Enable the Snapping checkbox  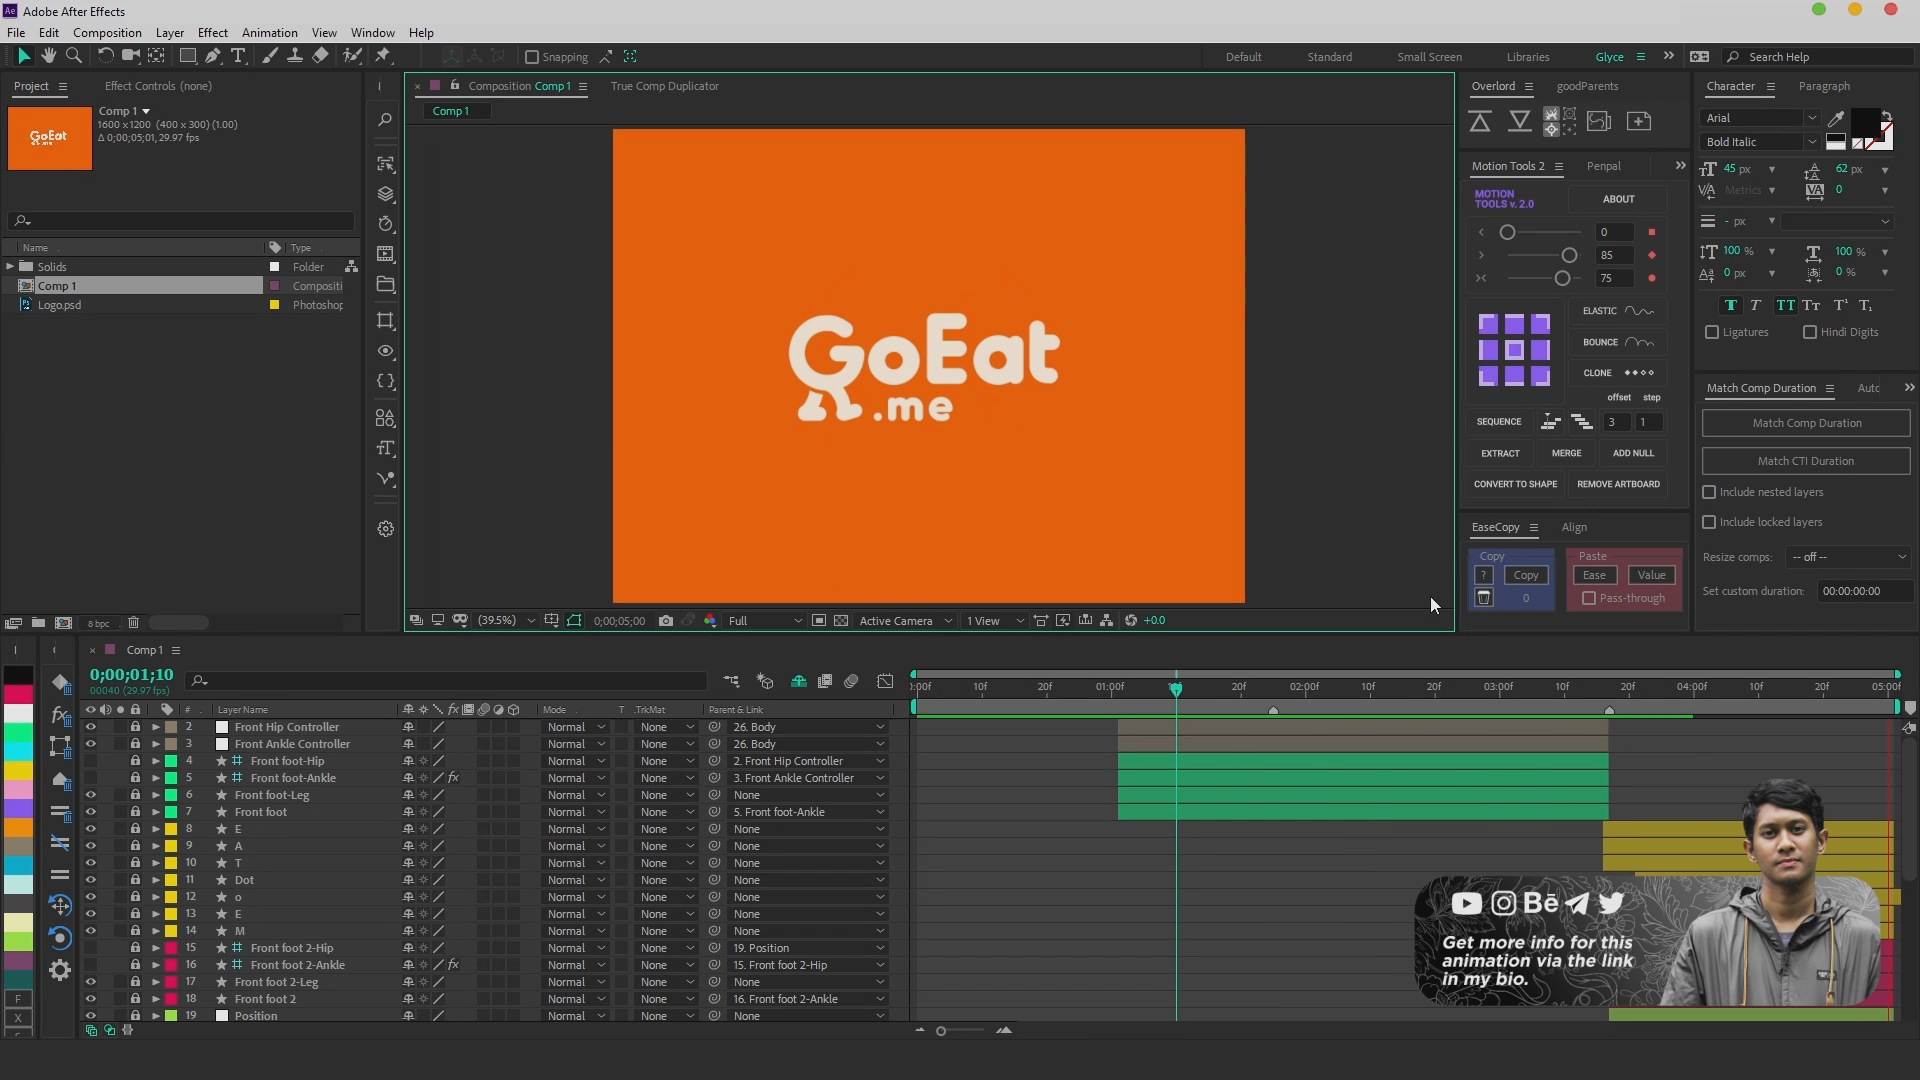[x=532, y=57]
